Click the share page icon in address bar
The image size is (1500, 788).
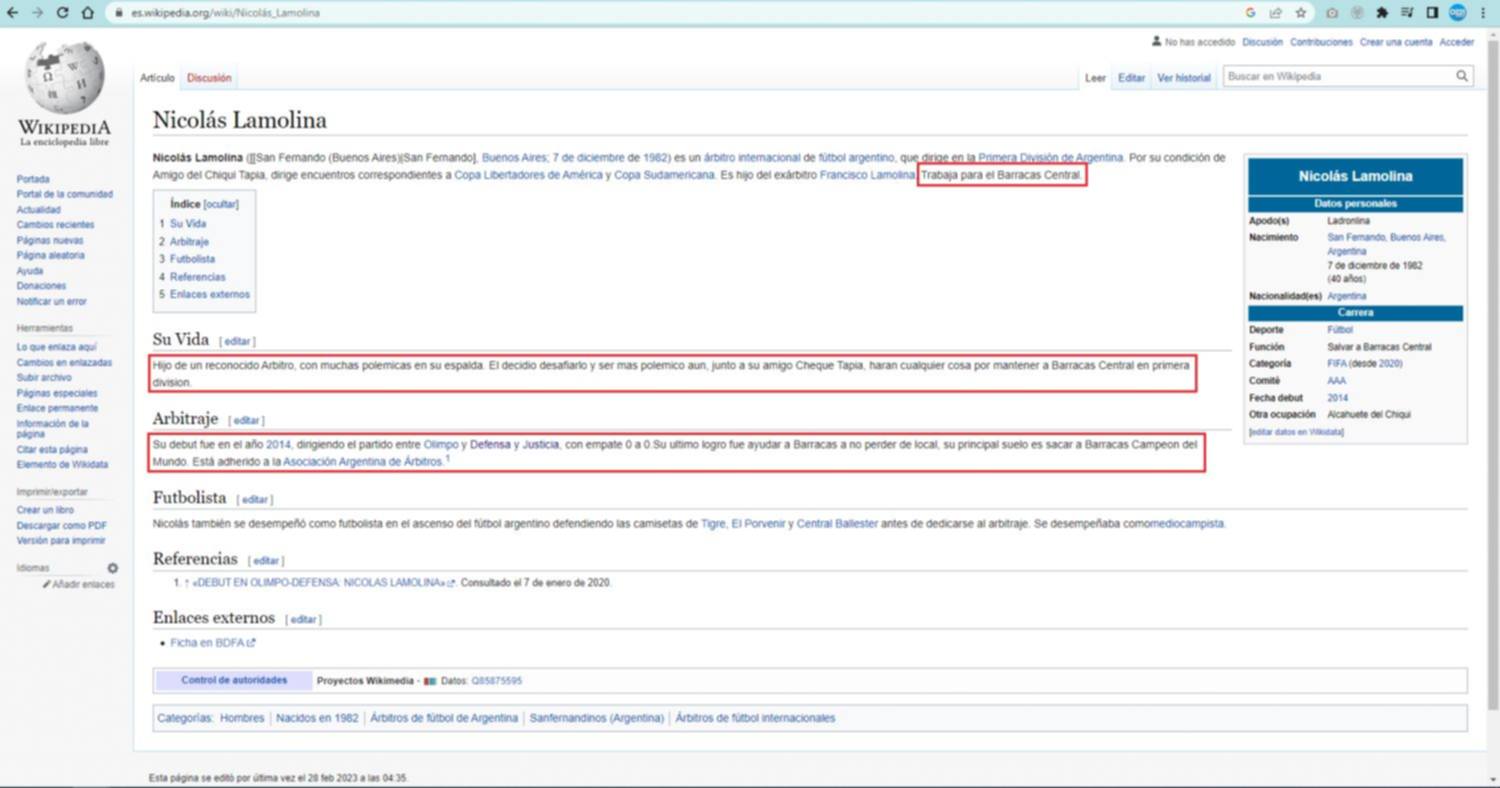1276,13
